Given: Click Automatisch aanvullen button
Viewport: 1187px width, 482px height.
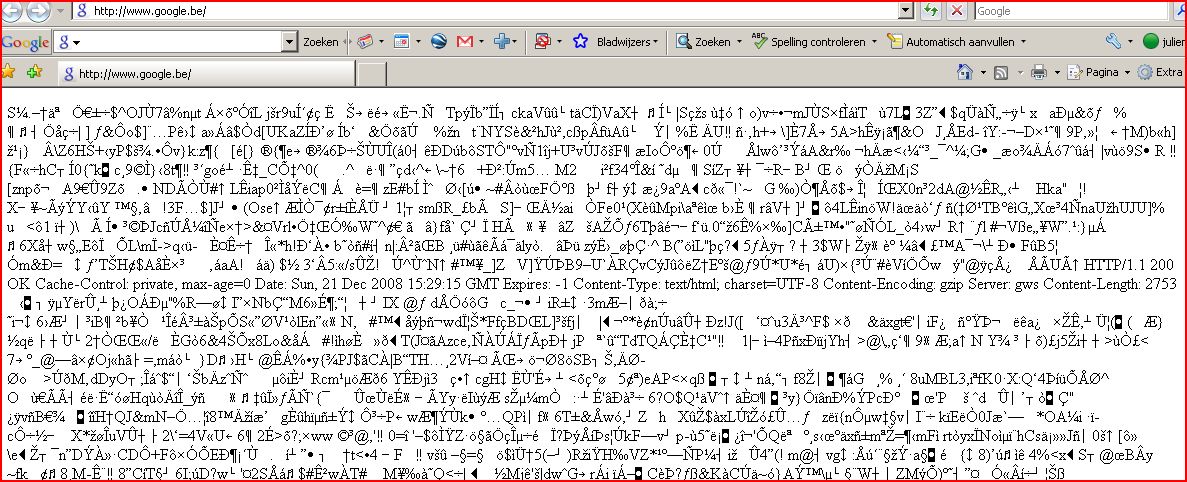Looking at the screenshot, I should coord(953,42).
